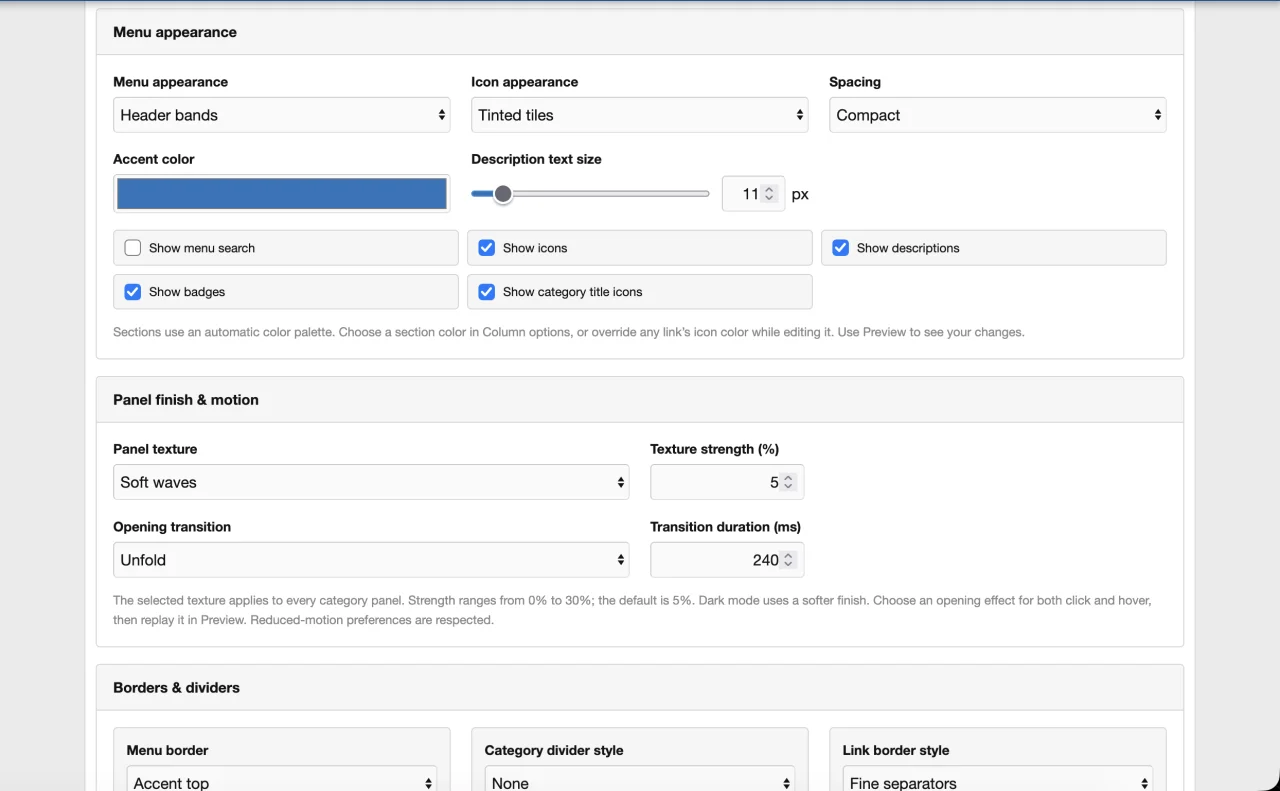This screenshot has height=791, width=1280.
Task: Click the Description text size slider handle
Action: tap(503, 194)
